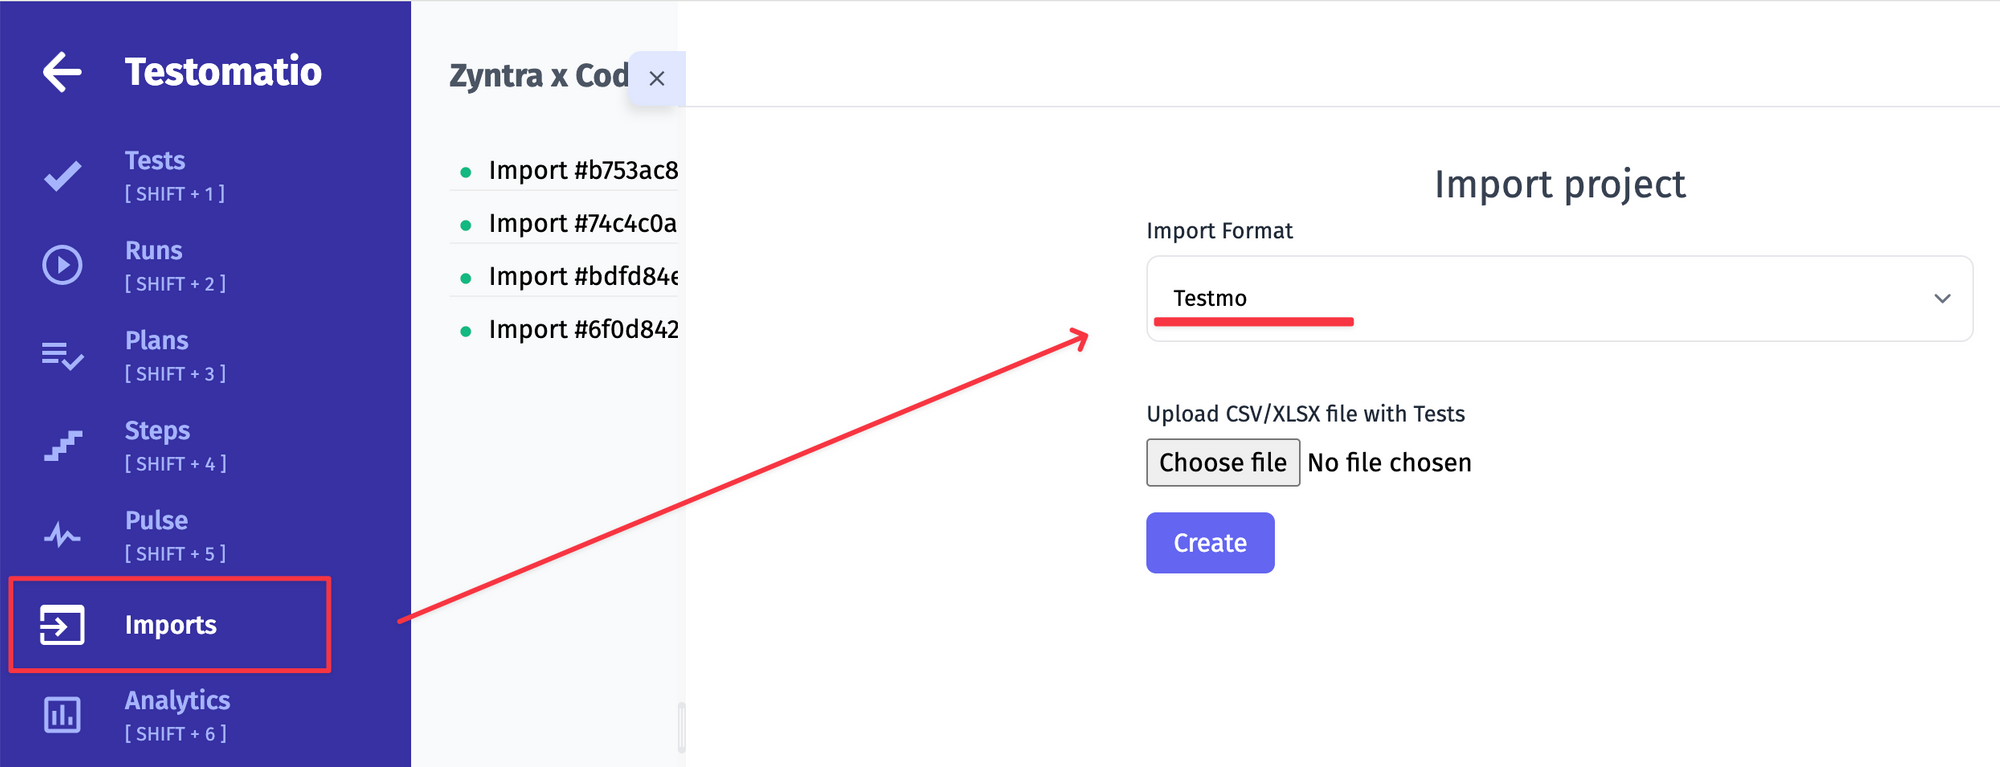Close the import panel with X button
The width and height of the screenshot is (2000, 767).
pos(657,78)
